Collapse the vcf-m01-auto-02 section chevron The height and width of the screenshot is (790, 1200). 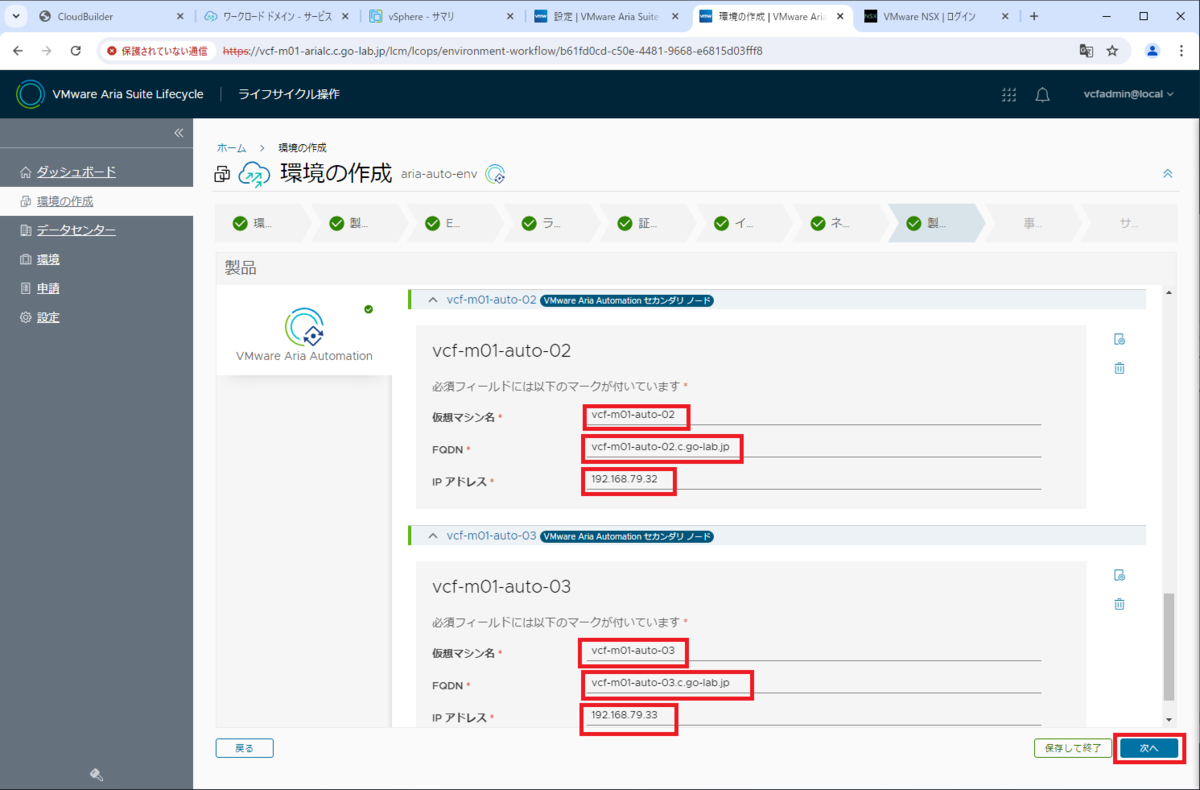click(x=433, y=299)
